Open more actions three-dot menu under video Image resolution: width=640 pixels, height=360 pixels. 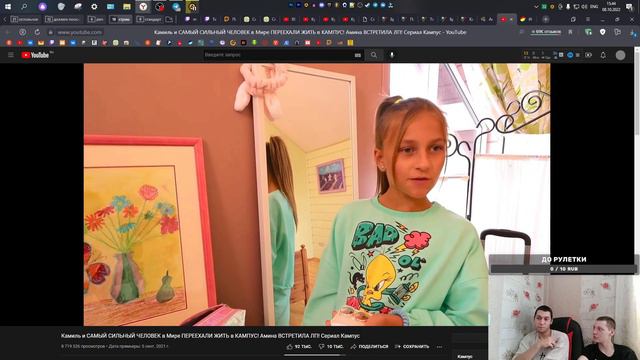[x=439, y=347]
